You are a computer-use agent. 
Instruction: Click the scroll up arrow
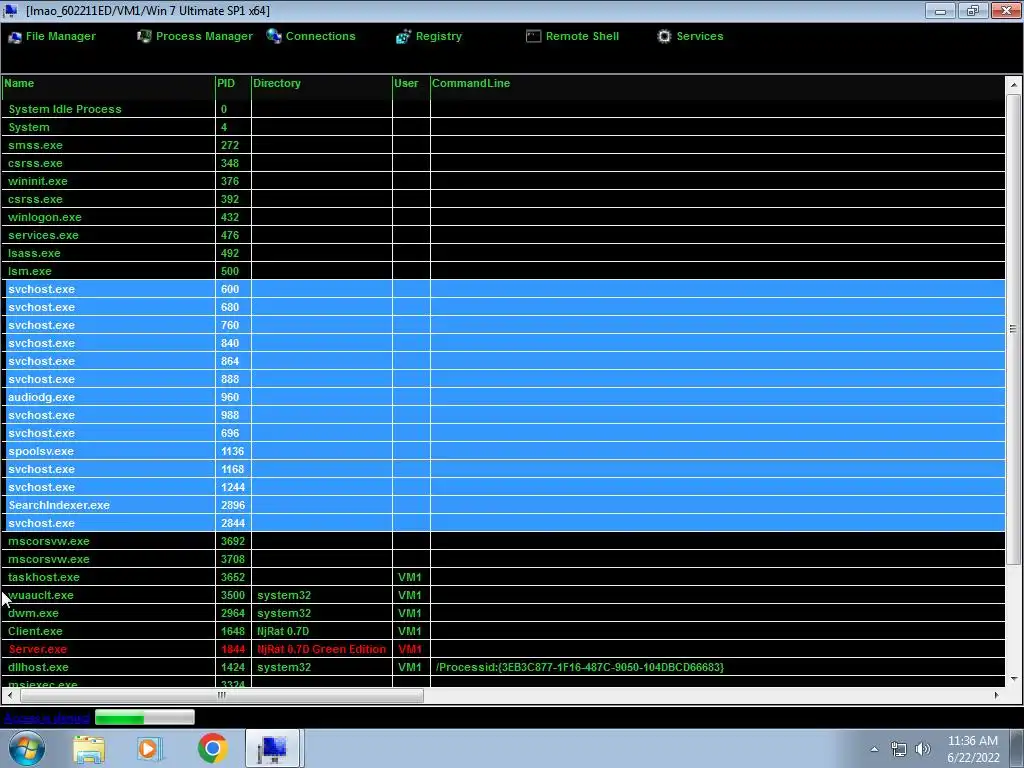click(1013, 85)
